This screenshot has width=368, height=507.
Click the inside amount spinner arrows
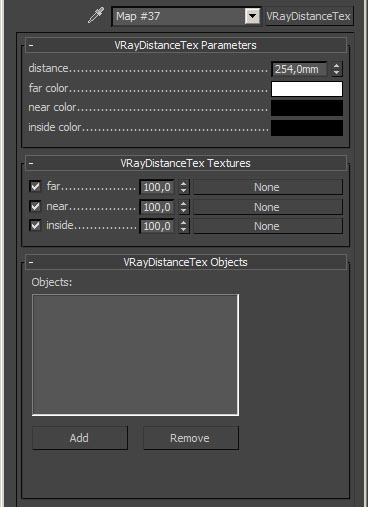[184, 226]
